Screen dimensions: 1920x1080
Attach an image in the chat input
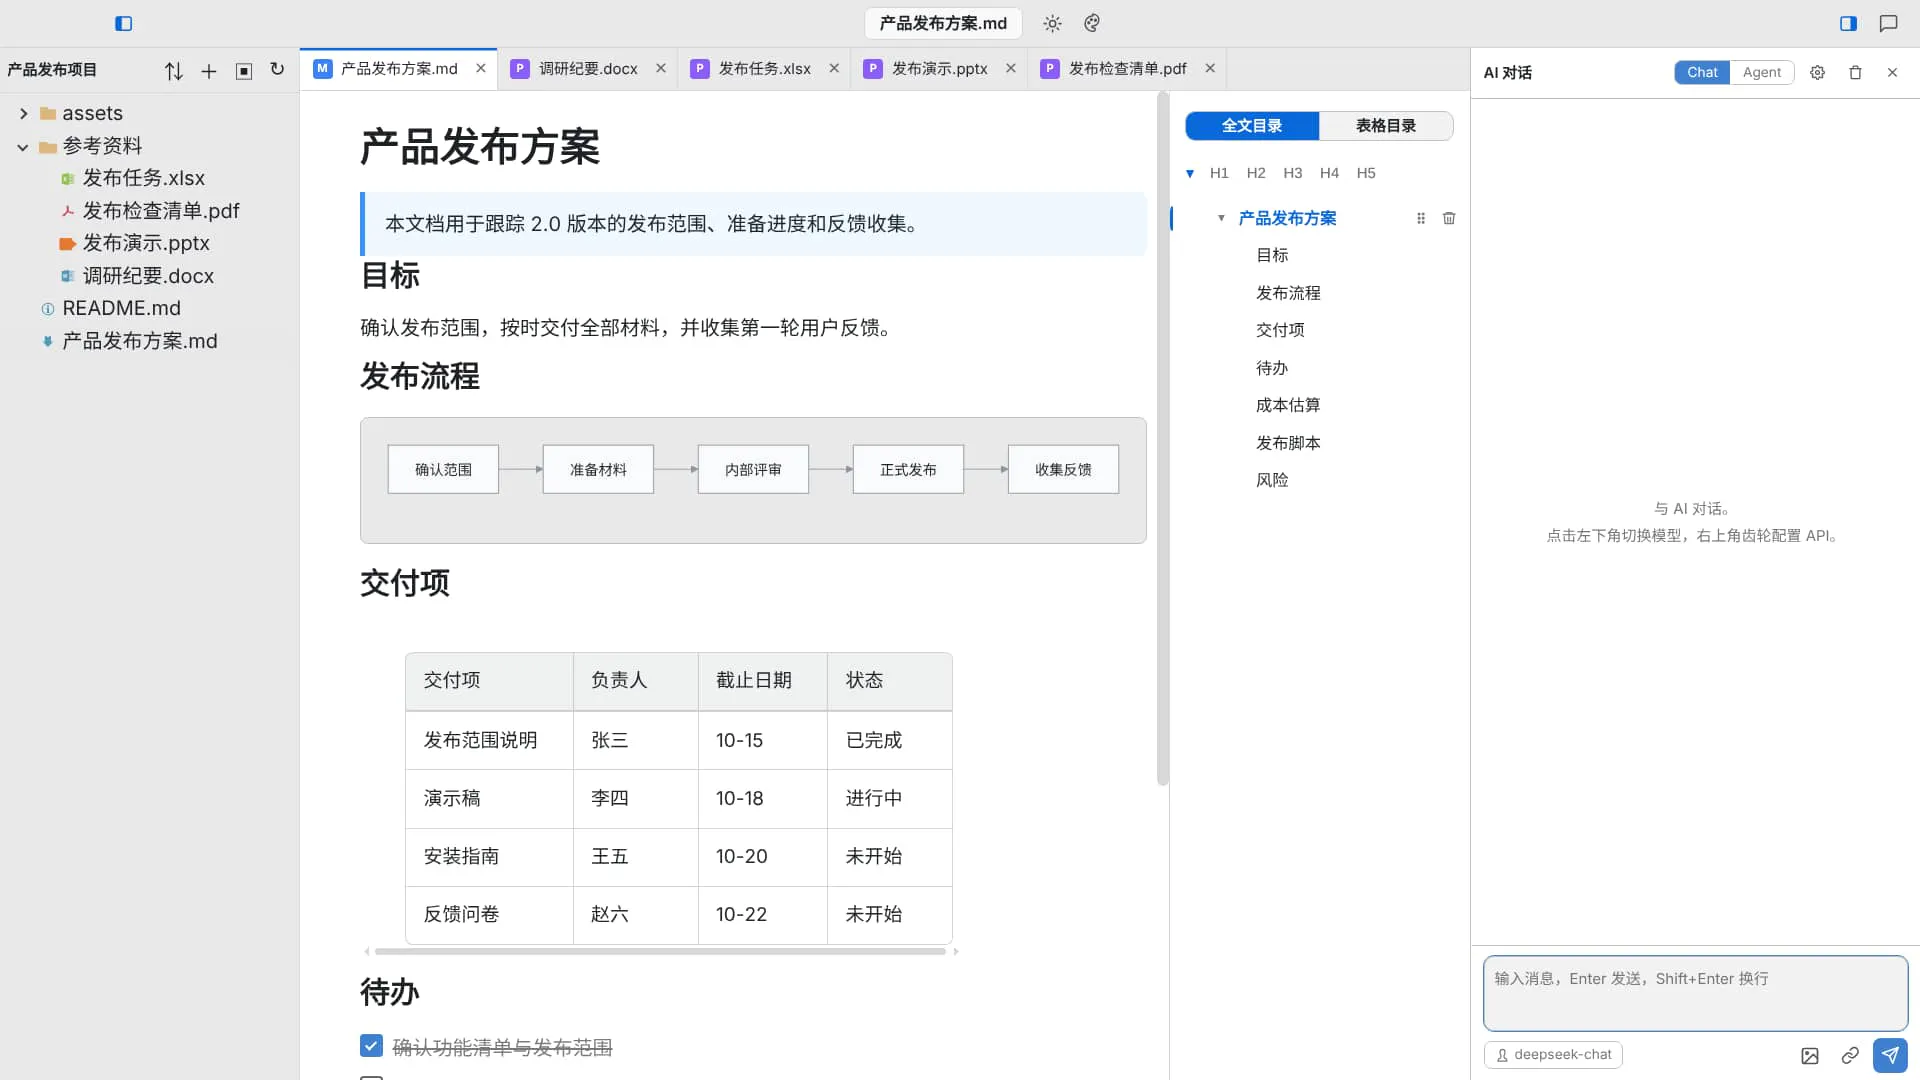pyautogui.click(x=1810, y=1056)
